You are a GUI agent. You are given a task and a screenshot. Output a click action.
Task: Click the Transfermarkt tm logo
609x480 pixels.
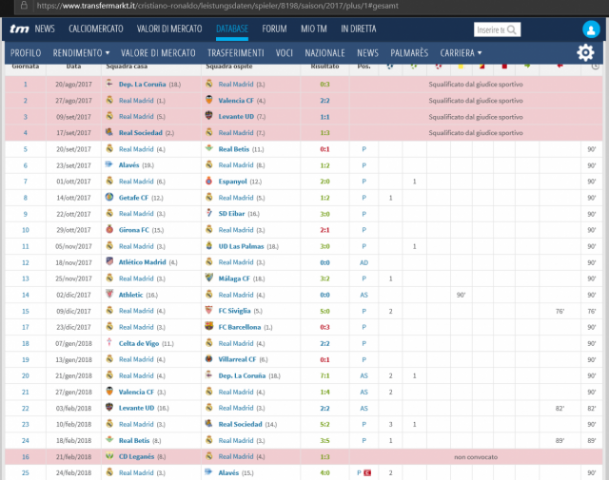[19, 29]
